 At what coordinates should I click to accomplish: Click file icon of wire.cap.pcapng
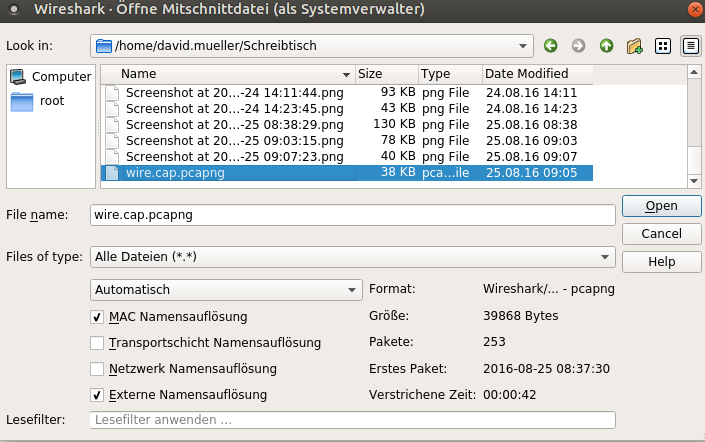coord(112,173)
